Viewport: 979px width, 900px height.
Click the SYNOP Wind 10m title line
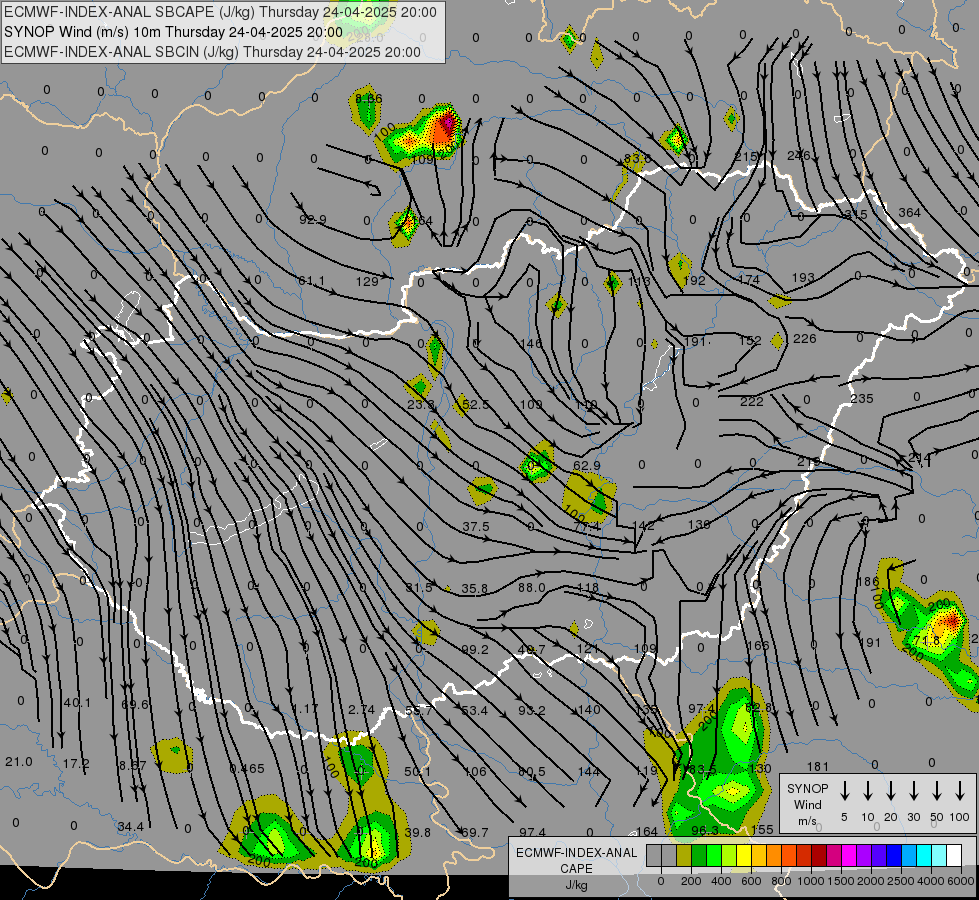[173, 32]
